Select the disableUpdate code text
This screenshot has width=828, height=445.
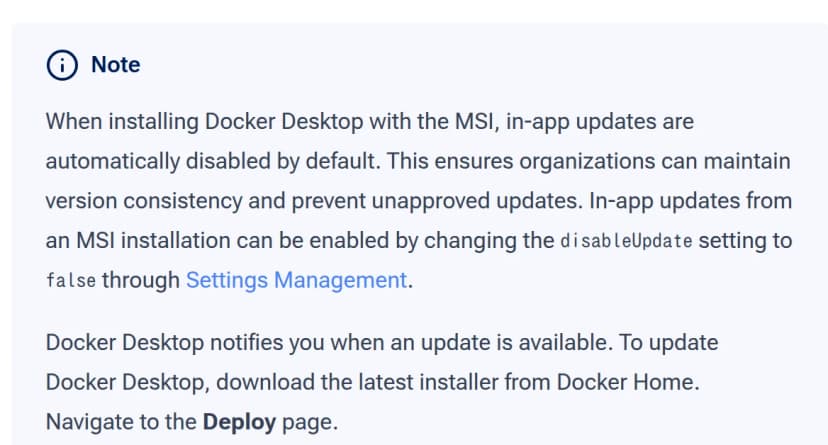pyautogui.click(x=626, y=241)
